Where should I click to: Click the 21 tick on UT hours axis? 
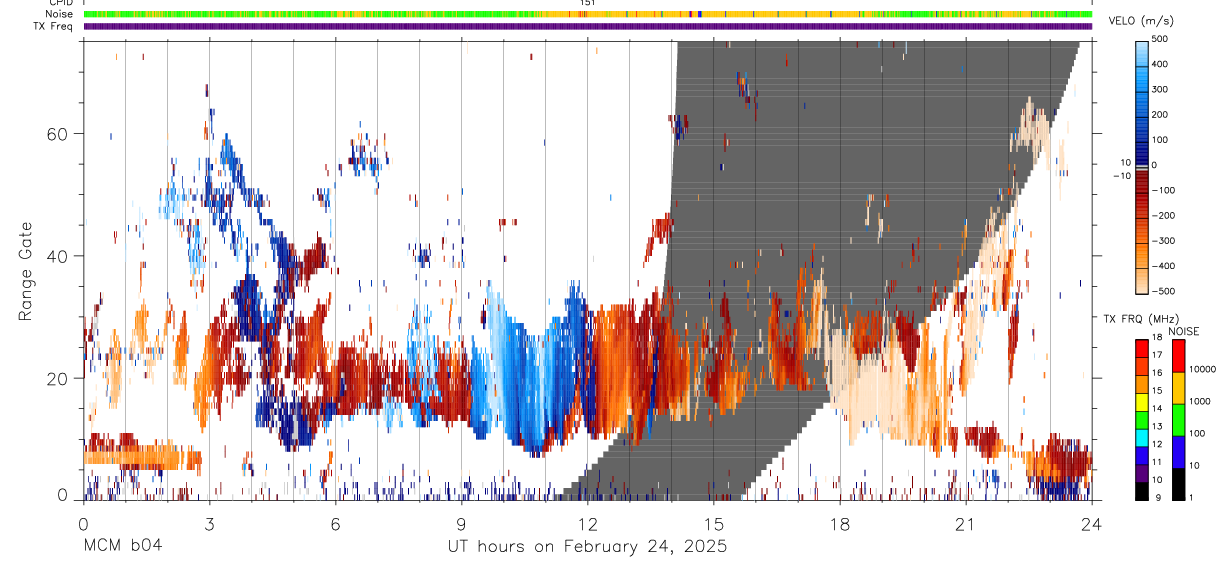pos(965,524)
